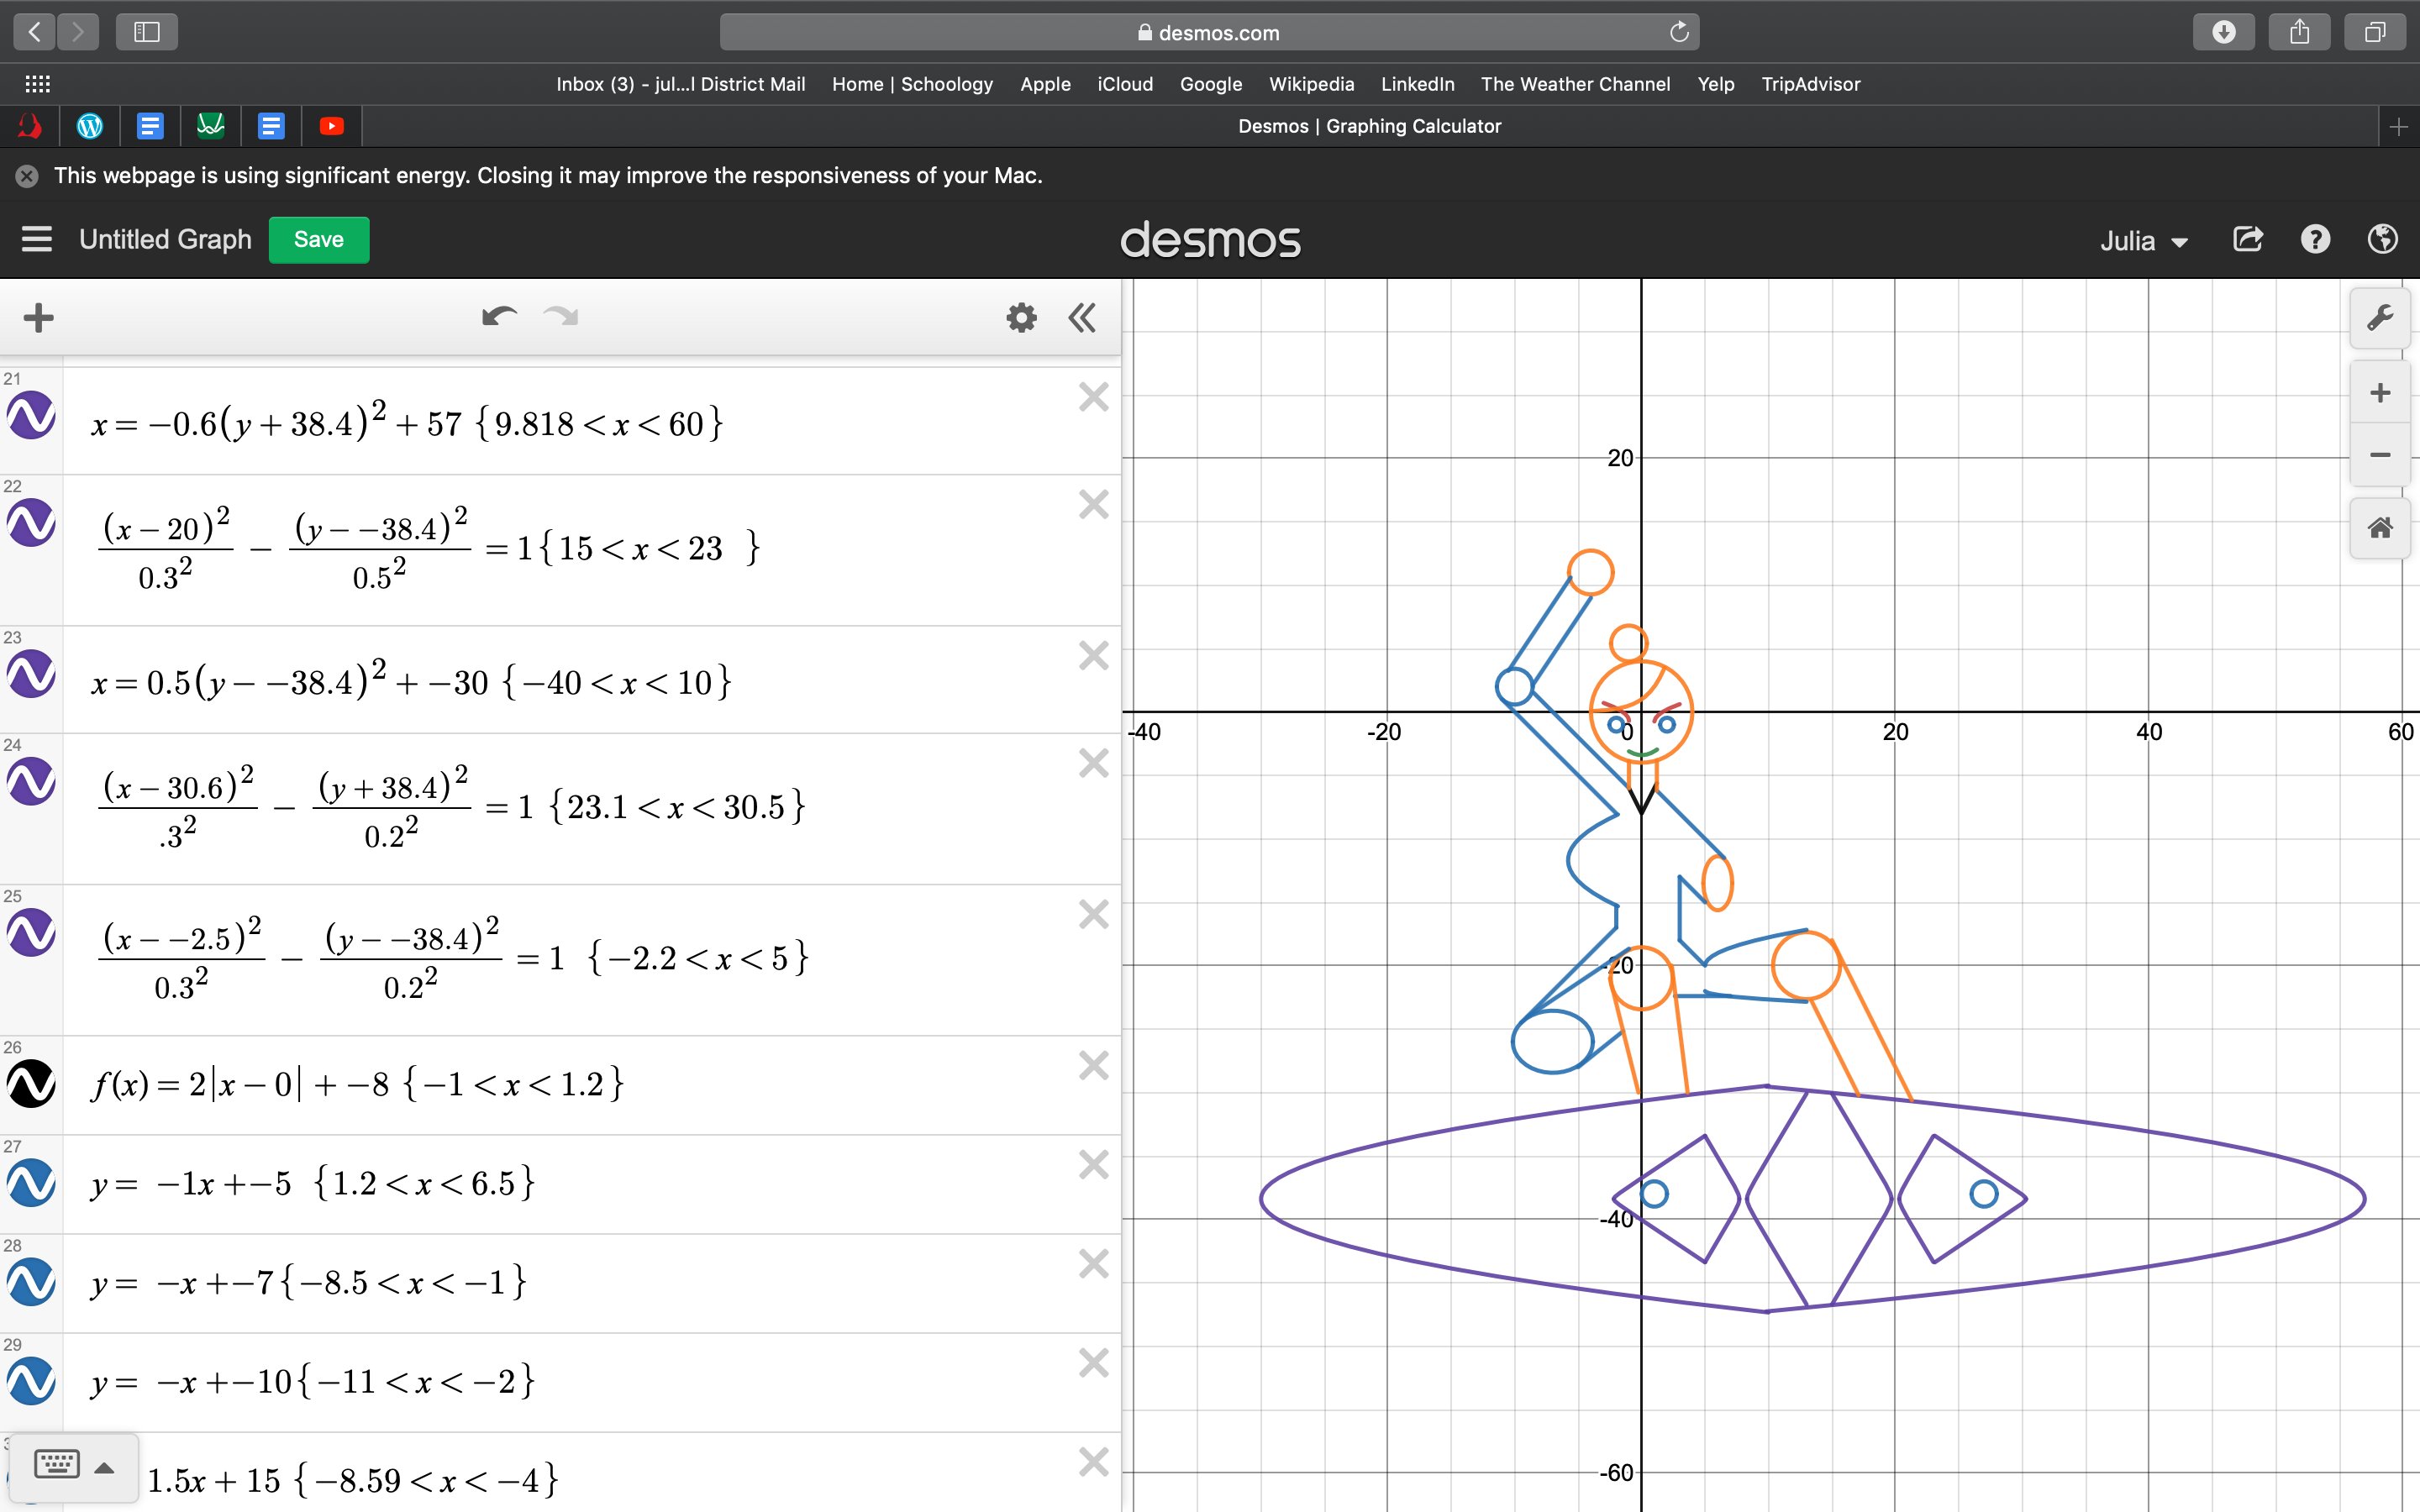This screenshot has height=1512, width=2420.
Task: Reset to default zoom with home icon
Action: [x=2381, y=527]
